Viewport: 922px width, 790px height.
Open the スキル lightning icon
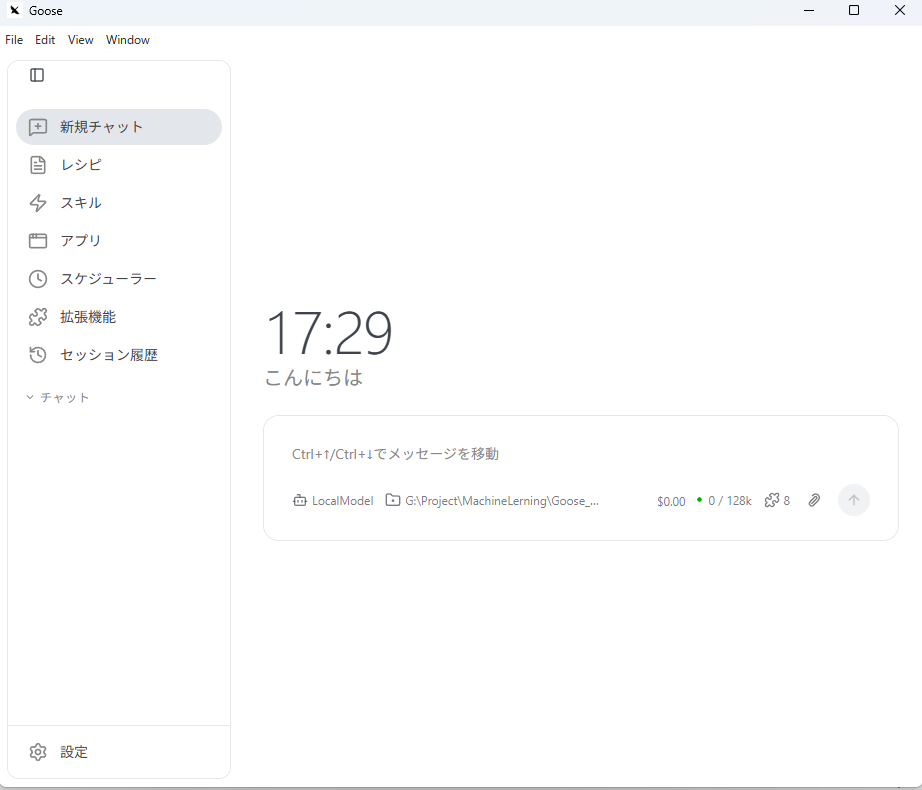pos(38,203)
